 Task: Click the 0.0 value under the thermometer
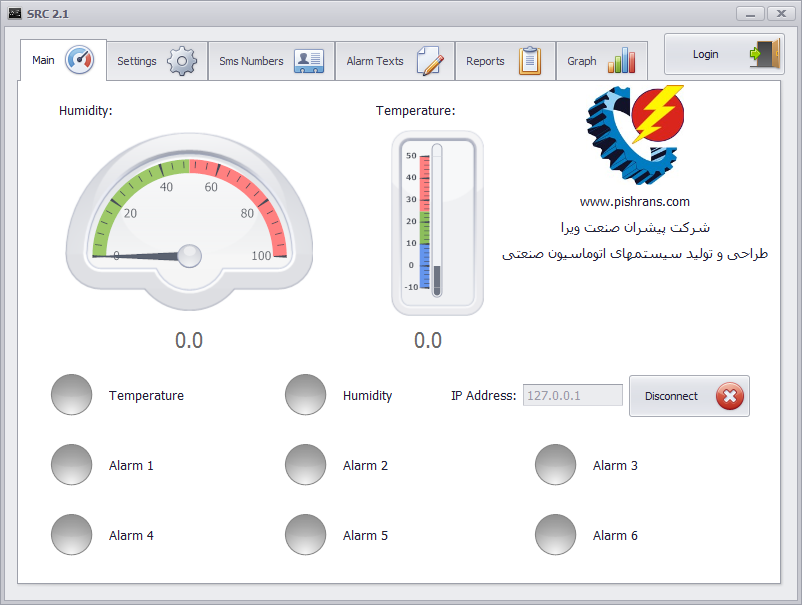click(x=428, y=341)
